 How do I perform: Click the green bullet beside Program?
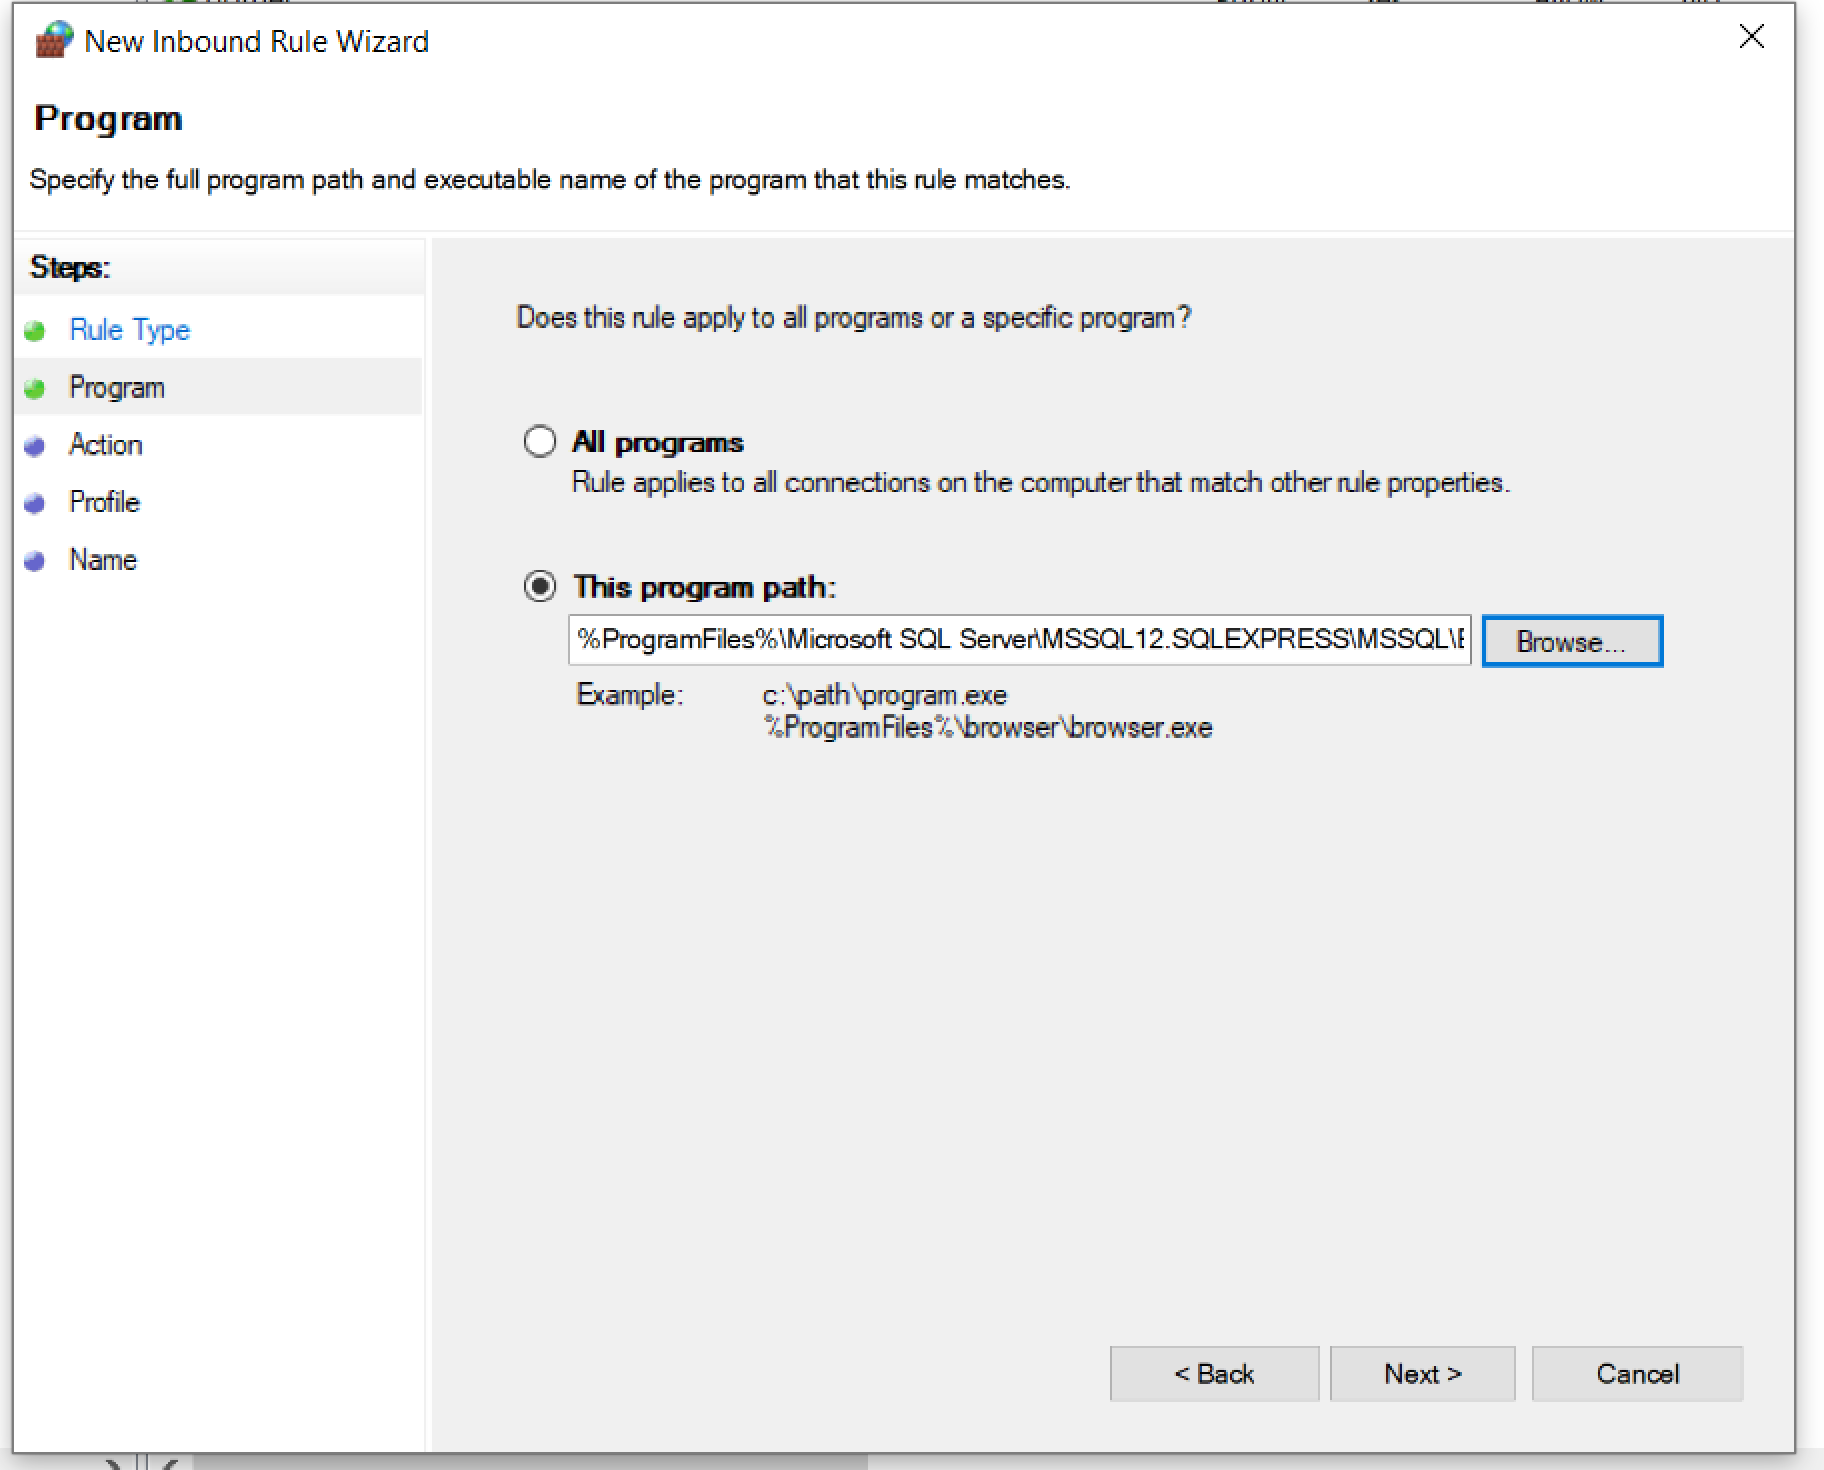(36, 388)
